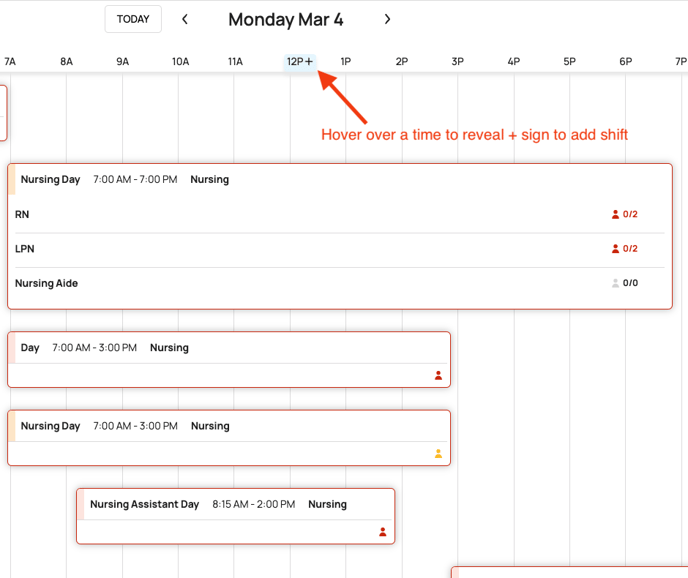Select the 3P time label
The width and height of the screenshot is (688, 578).
(x=458, y=61)
